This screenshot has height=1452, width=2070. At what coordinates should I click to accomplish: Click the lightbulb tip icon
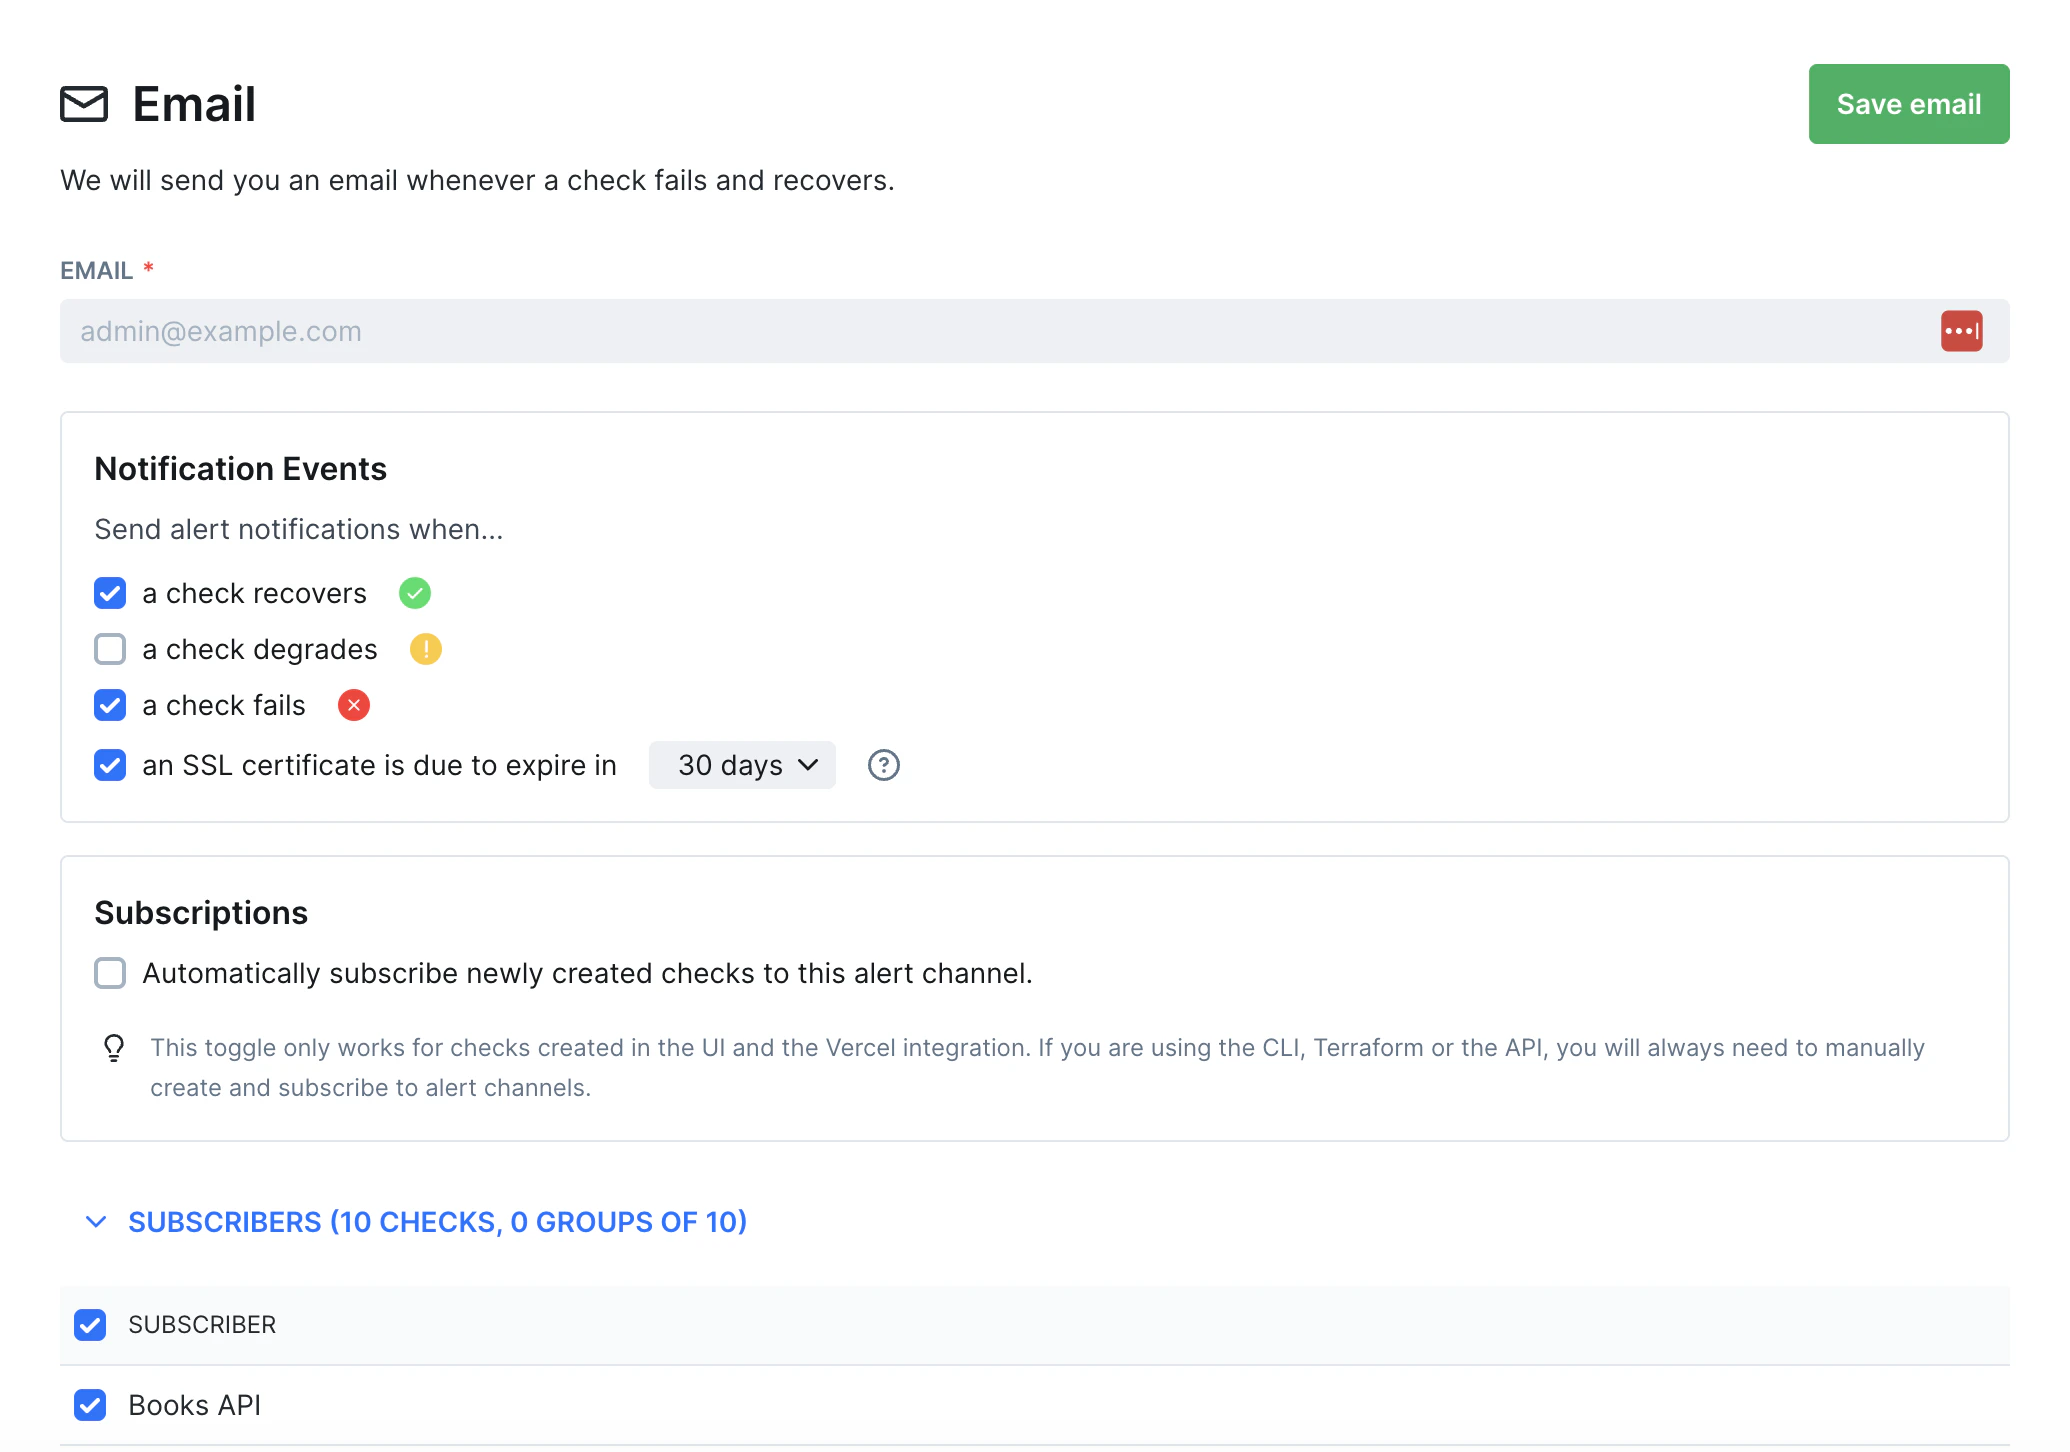point(113,1048)
